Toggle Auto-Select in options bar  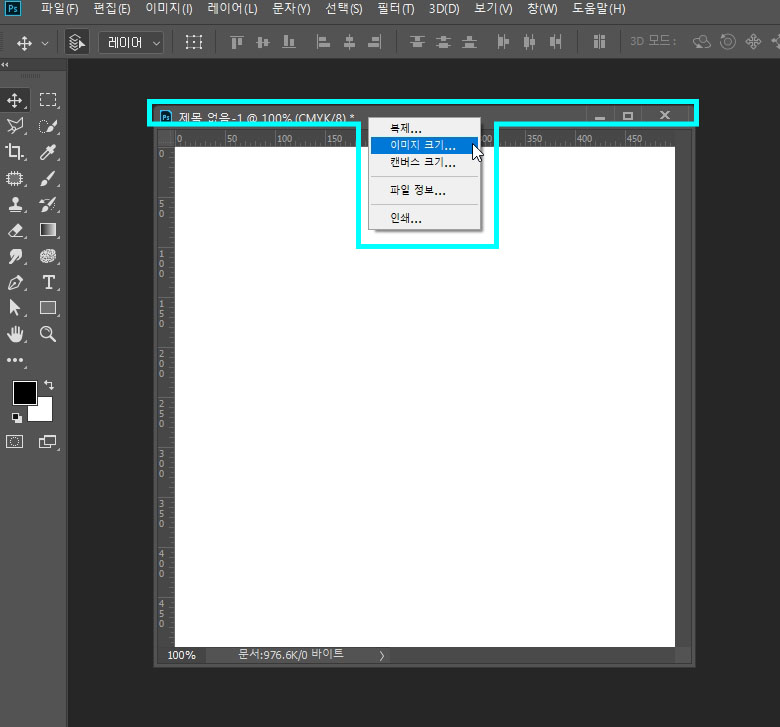(x=77, y=42)
